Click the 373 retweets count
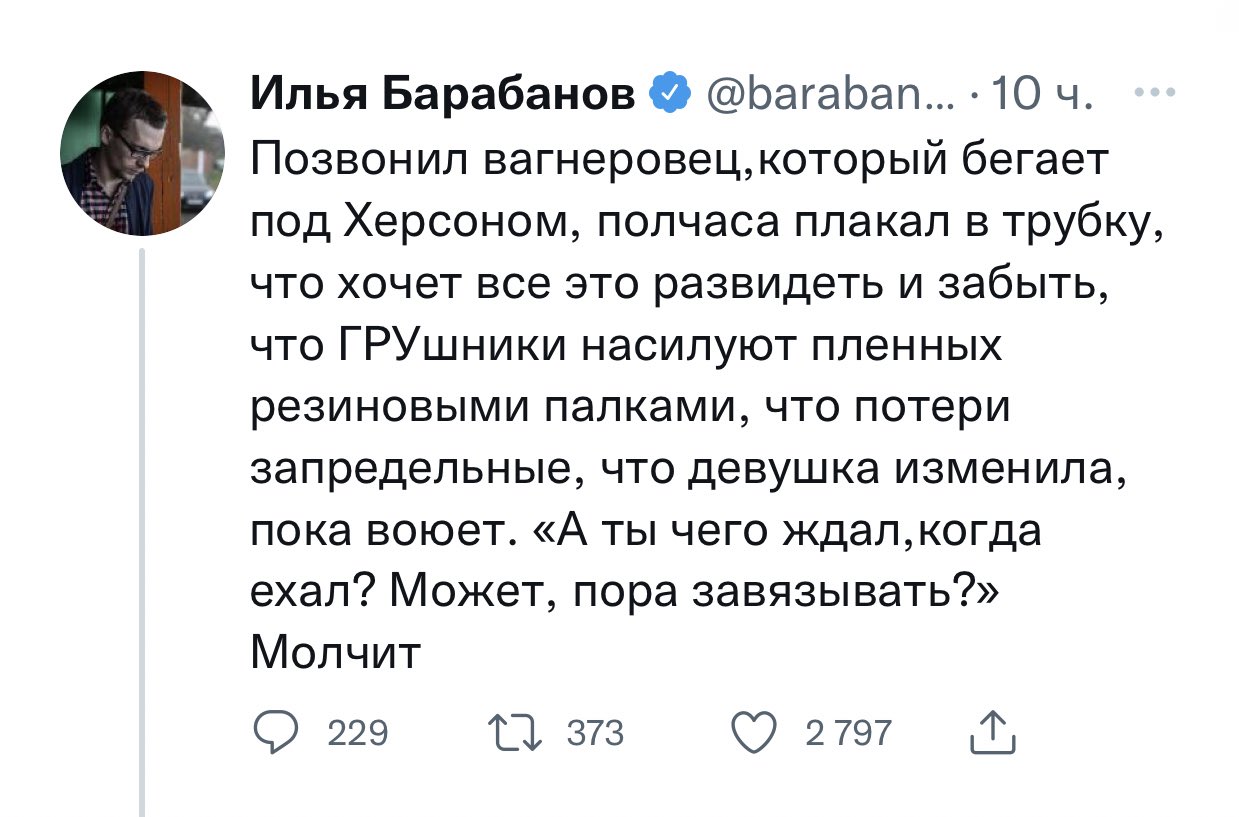 tap(595, 735)
